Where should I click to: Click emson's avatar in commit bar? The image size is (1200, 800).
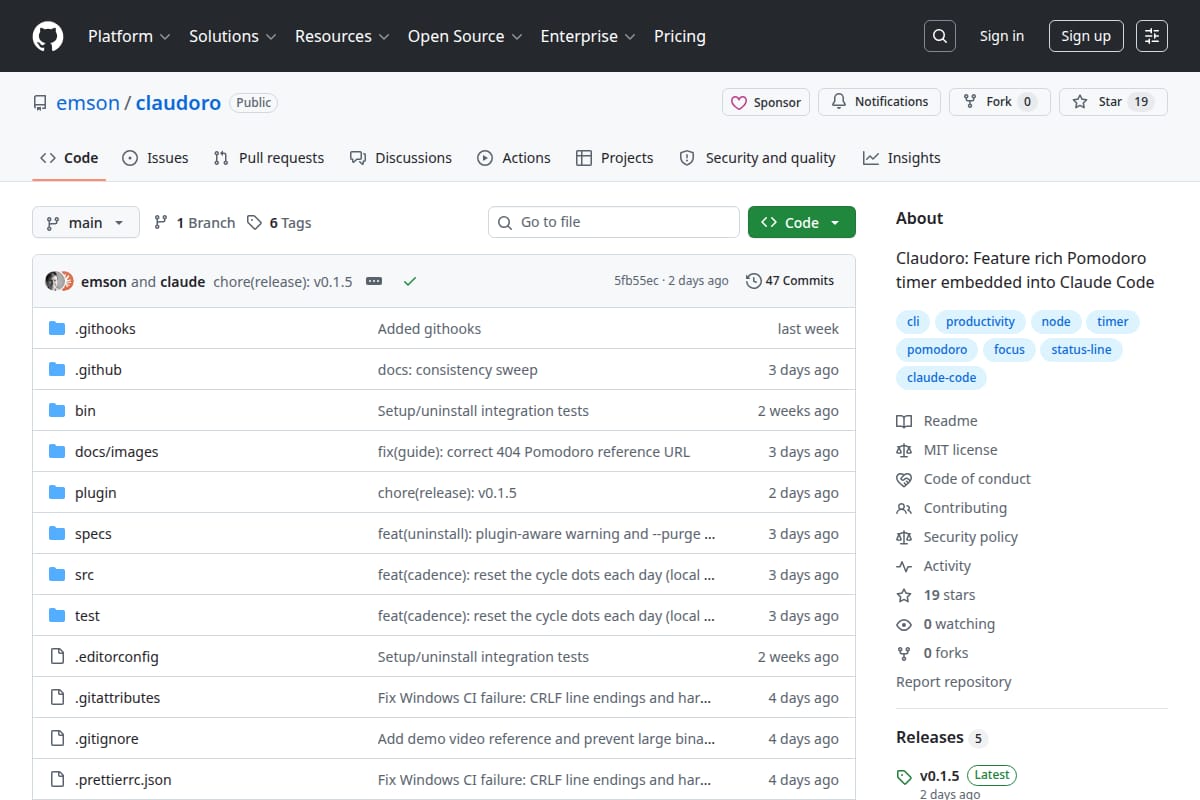coord(54,281)
